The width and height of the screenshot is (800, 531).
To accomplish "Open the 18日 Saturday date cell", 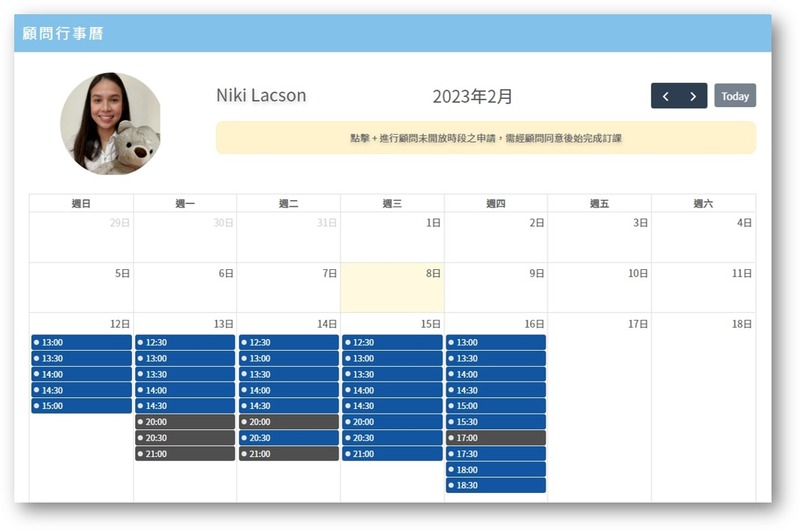I will coord(703,400).
